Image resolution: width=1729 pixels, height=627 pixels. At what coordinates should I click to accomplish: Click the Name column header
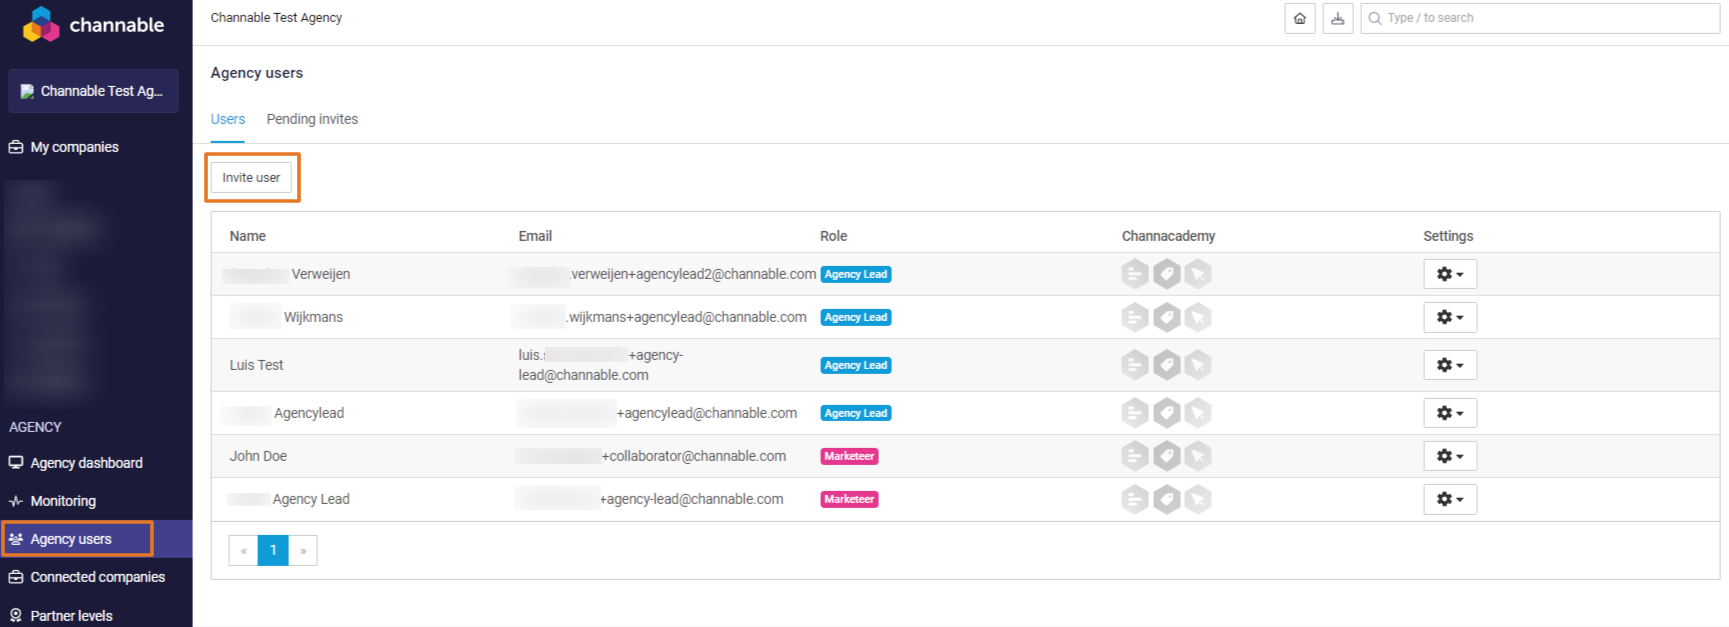click(x=247, y=236)
